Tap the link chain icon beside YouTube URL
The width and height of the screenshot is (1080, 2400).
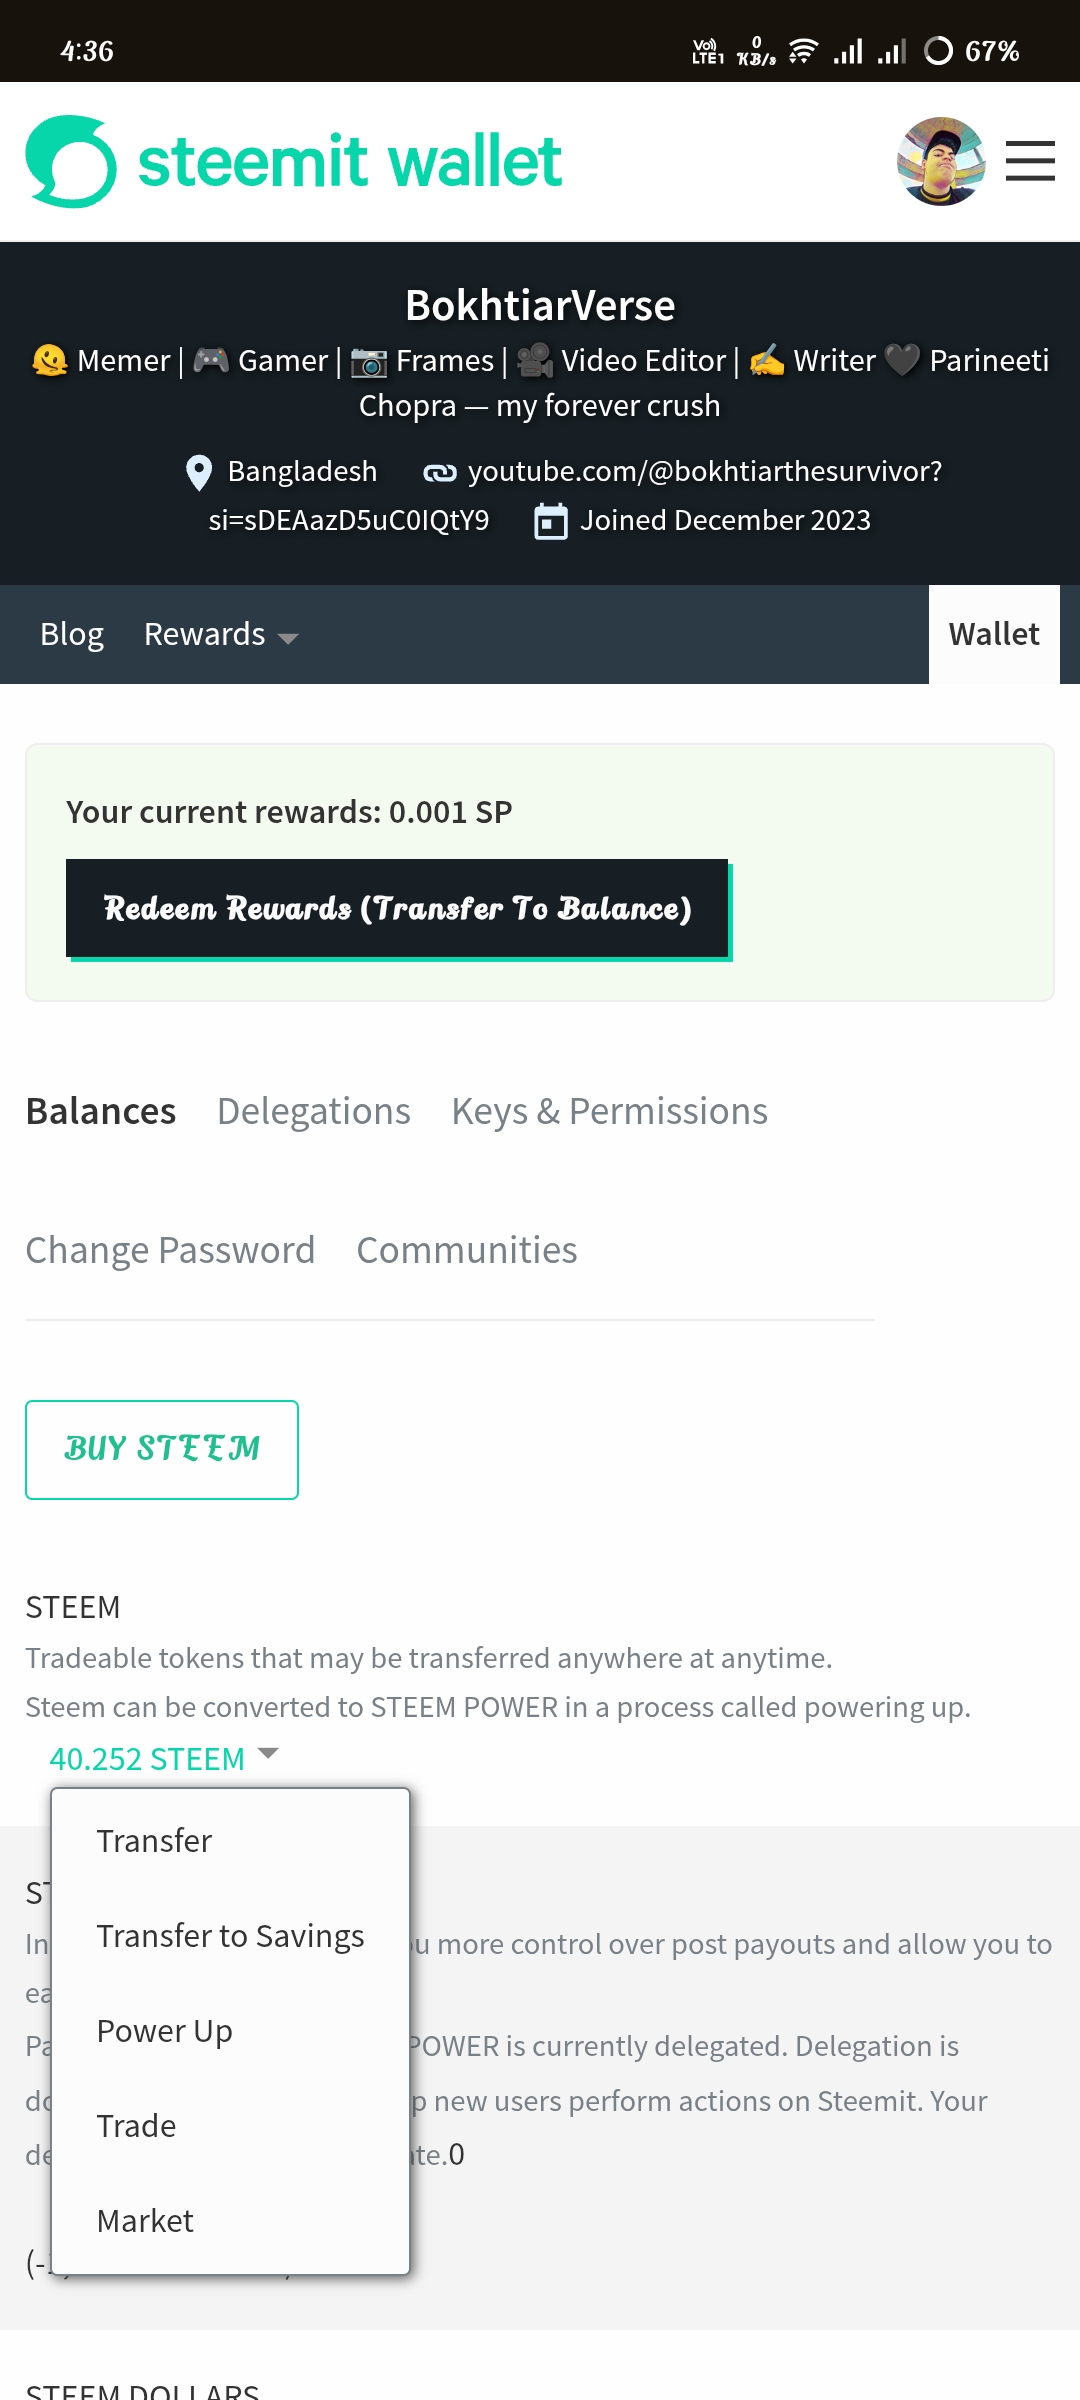440,472
